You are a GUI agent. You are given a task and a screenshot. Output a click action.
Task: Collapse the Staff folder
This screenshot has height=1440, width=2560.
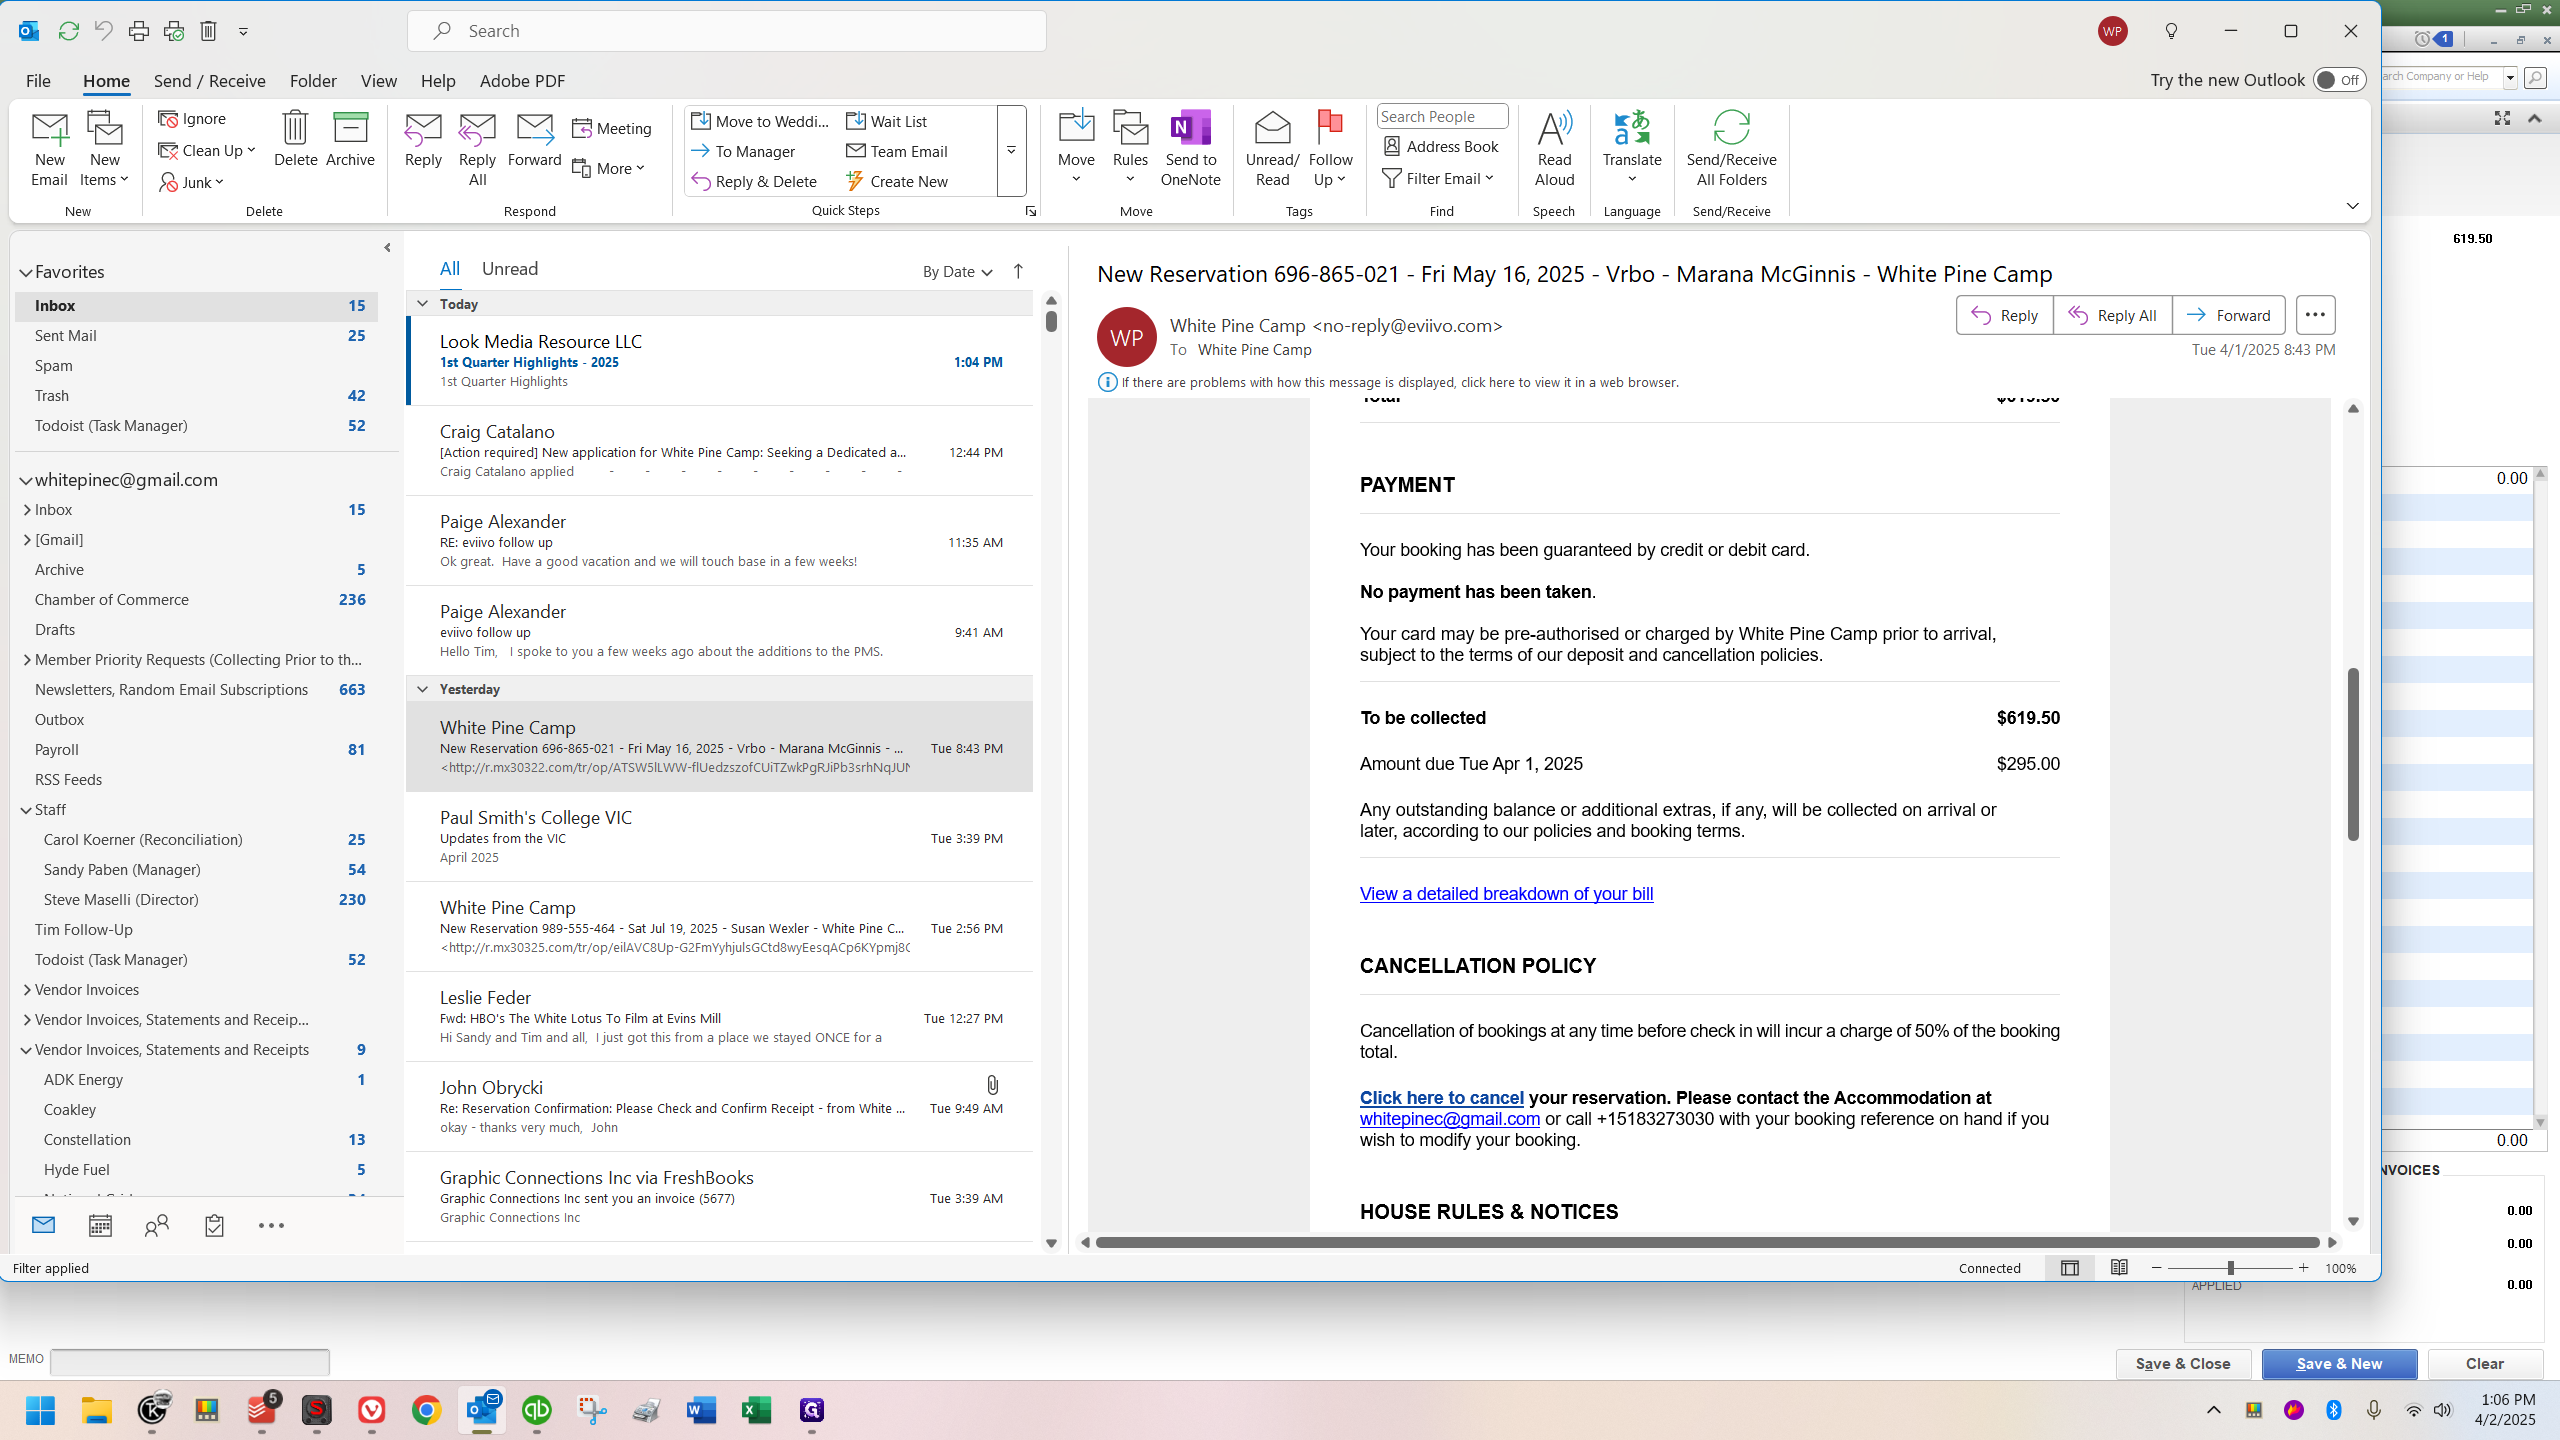point(27,810)
